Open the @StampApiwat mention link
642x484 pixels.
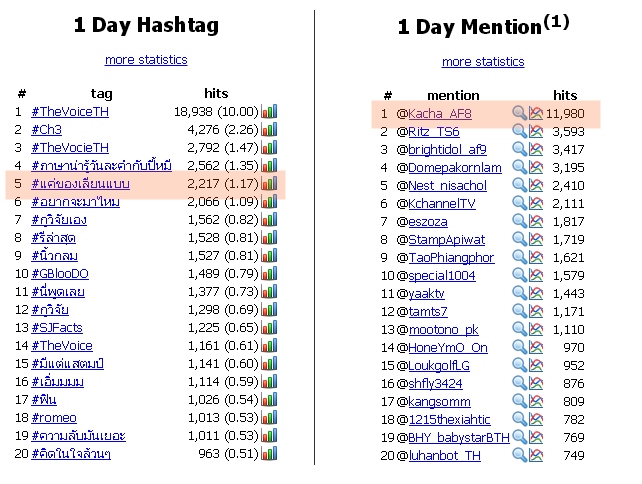(x=447, y=240)
